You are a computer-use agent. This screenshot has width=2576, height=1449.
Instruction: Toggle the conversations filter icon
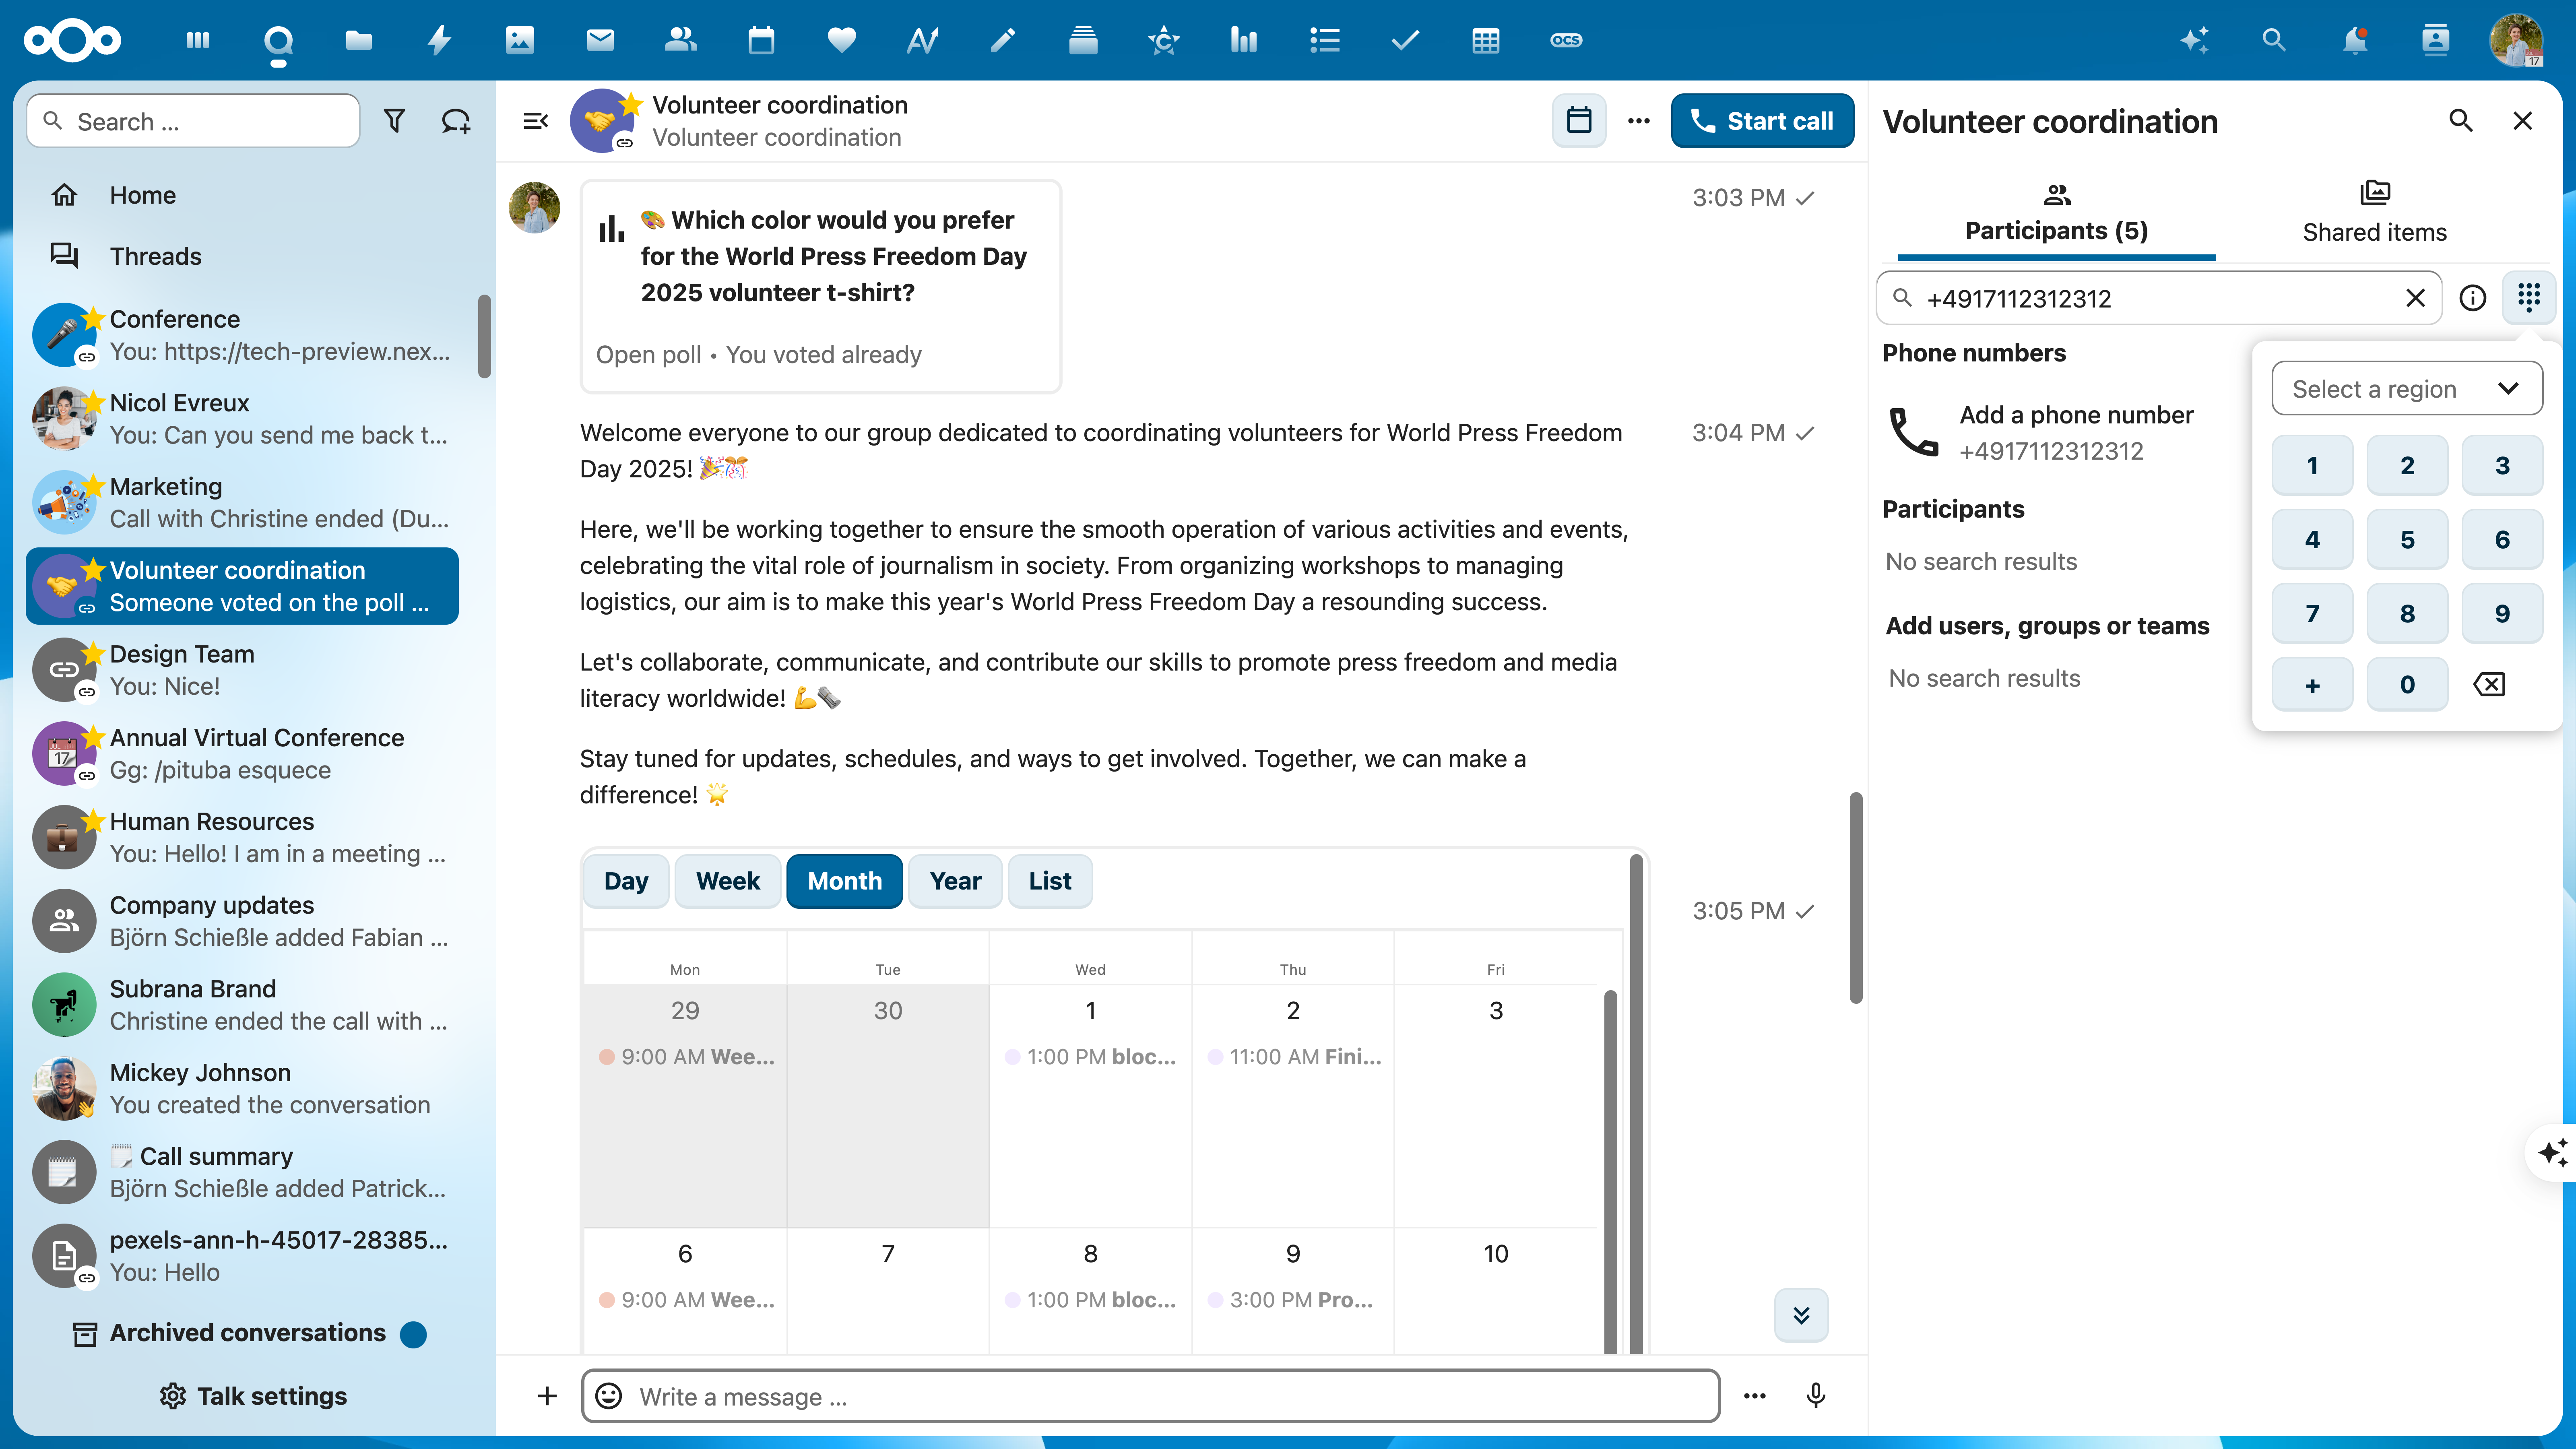coord(394,120)
